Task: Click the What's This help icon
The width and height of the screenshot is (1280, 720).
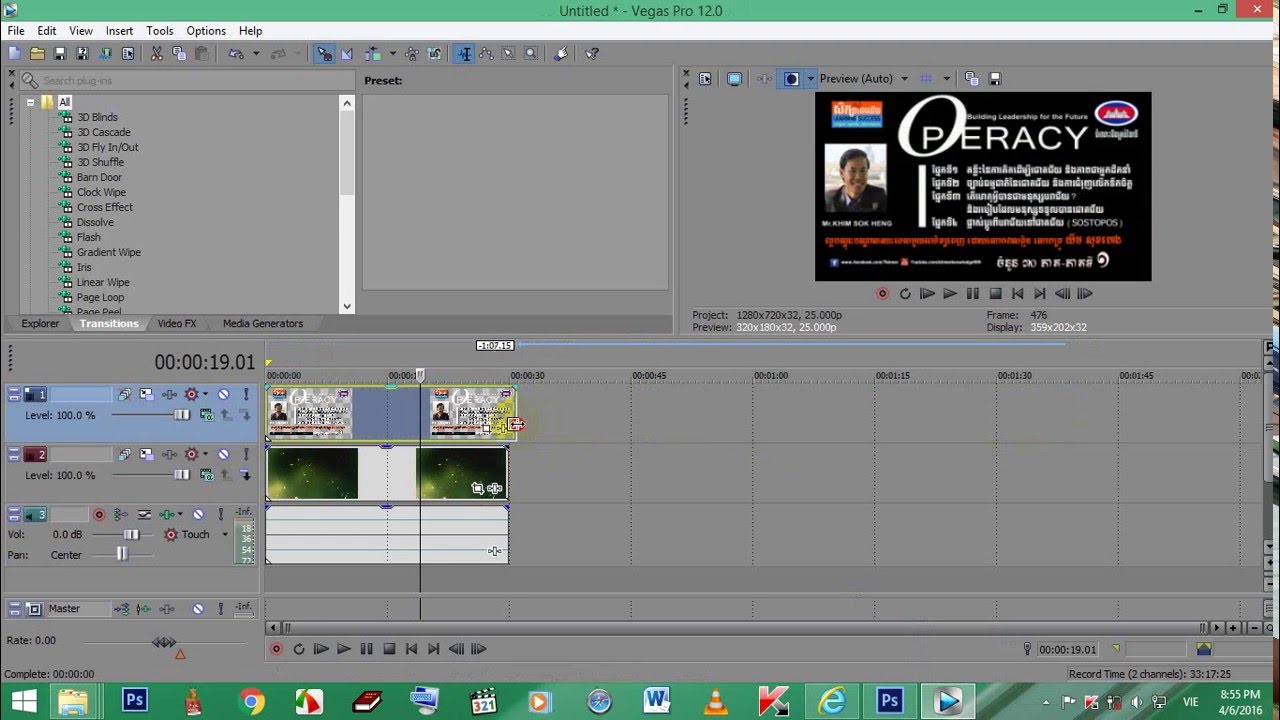Action: (592, 53)
